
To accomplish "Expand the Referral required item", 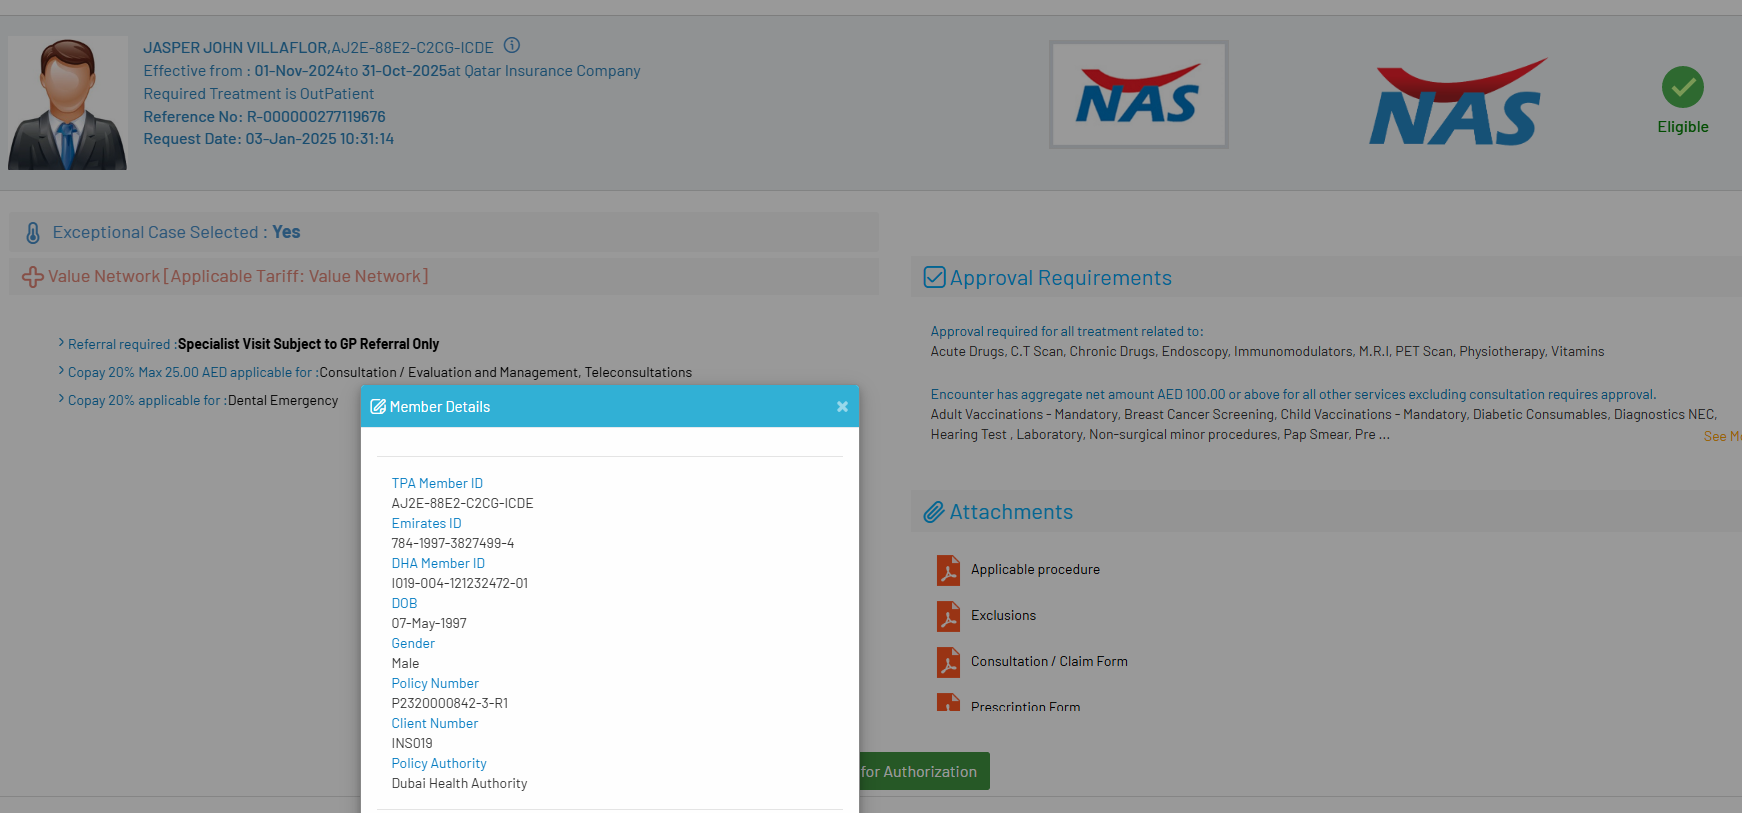I will click(x=61, y=343).
